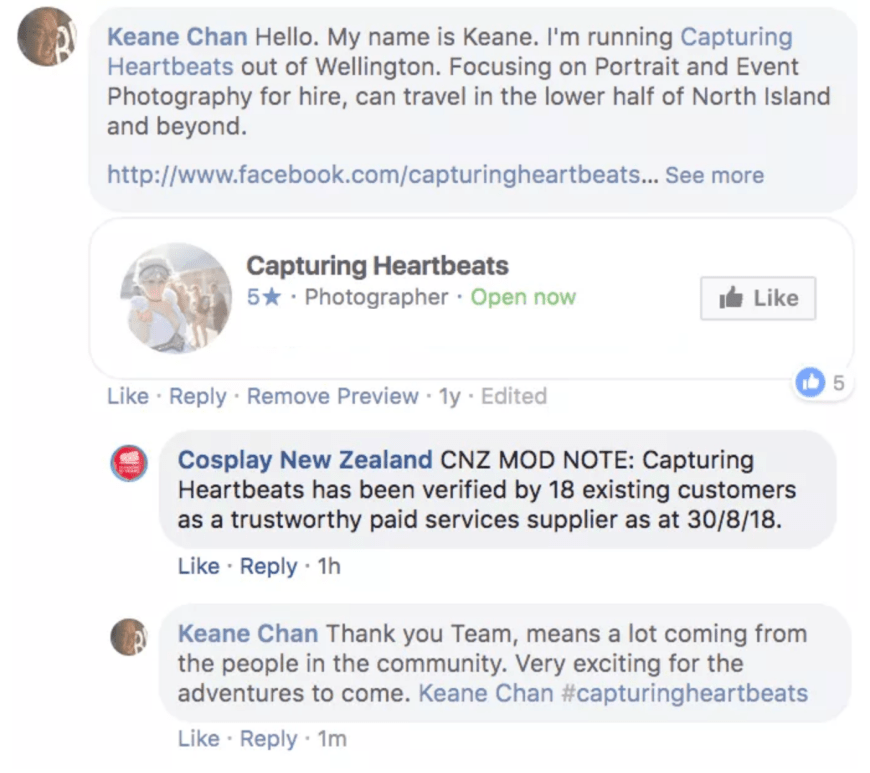Reply to the Cosplay New Zealand comment

[x=268, y=566]
